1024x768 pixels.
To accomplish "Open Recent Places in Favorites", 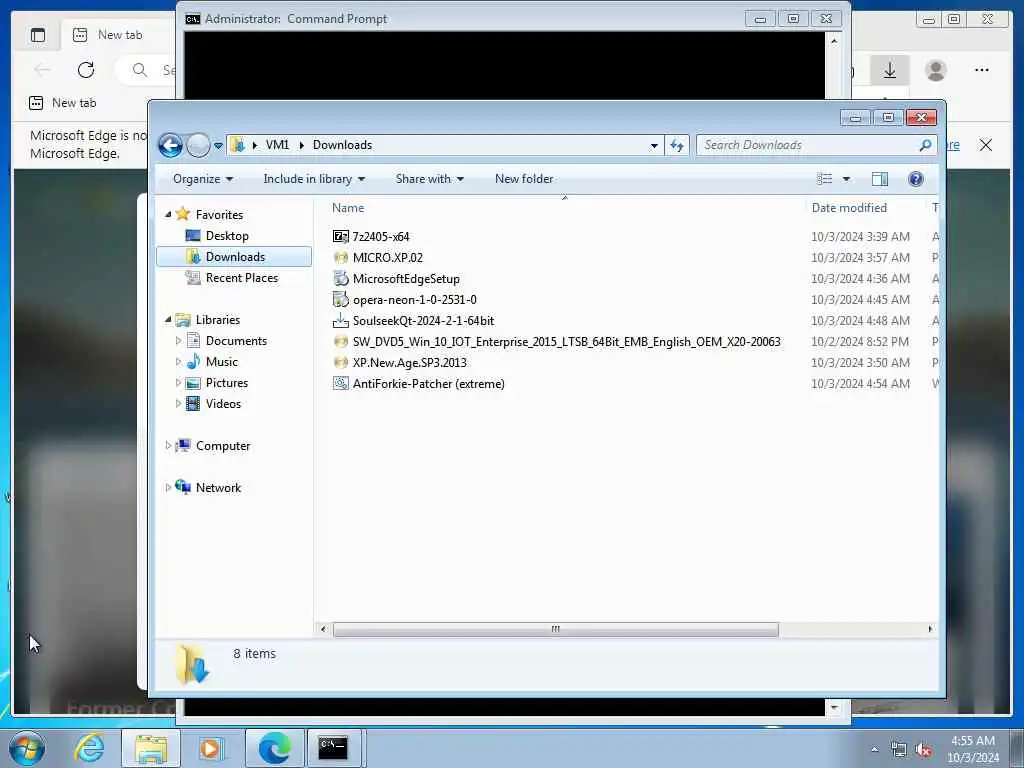I will click(241, 278).
